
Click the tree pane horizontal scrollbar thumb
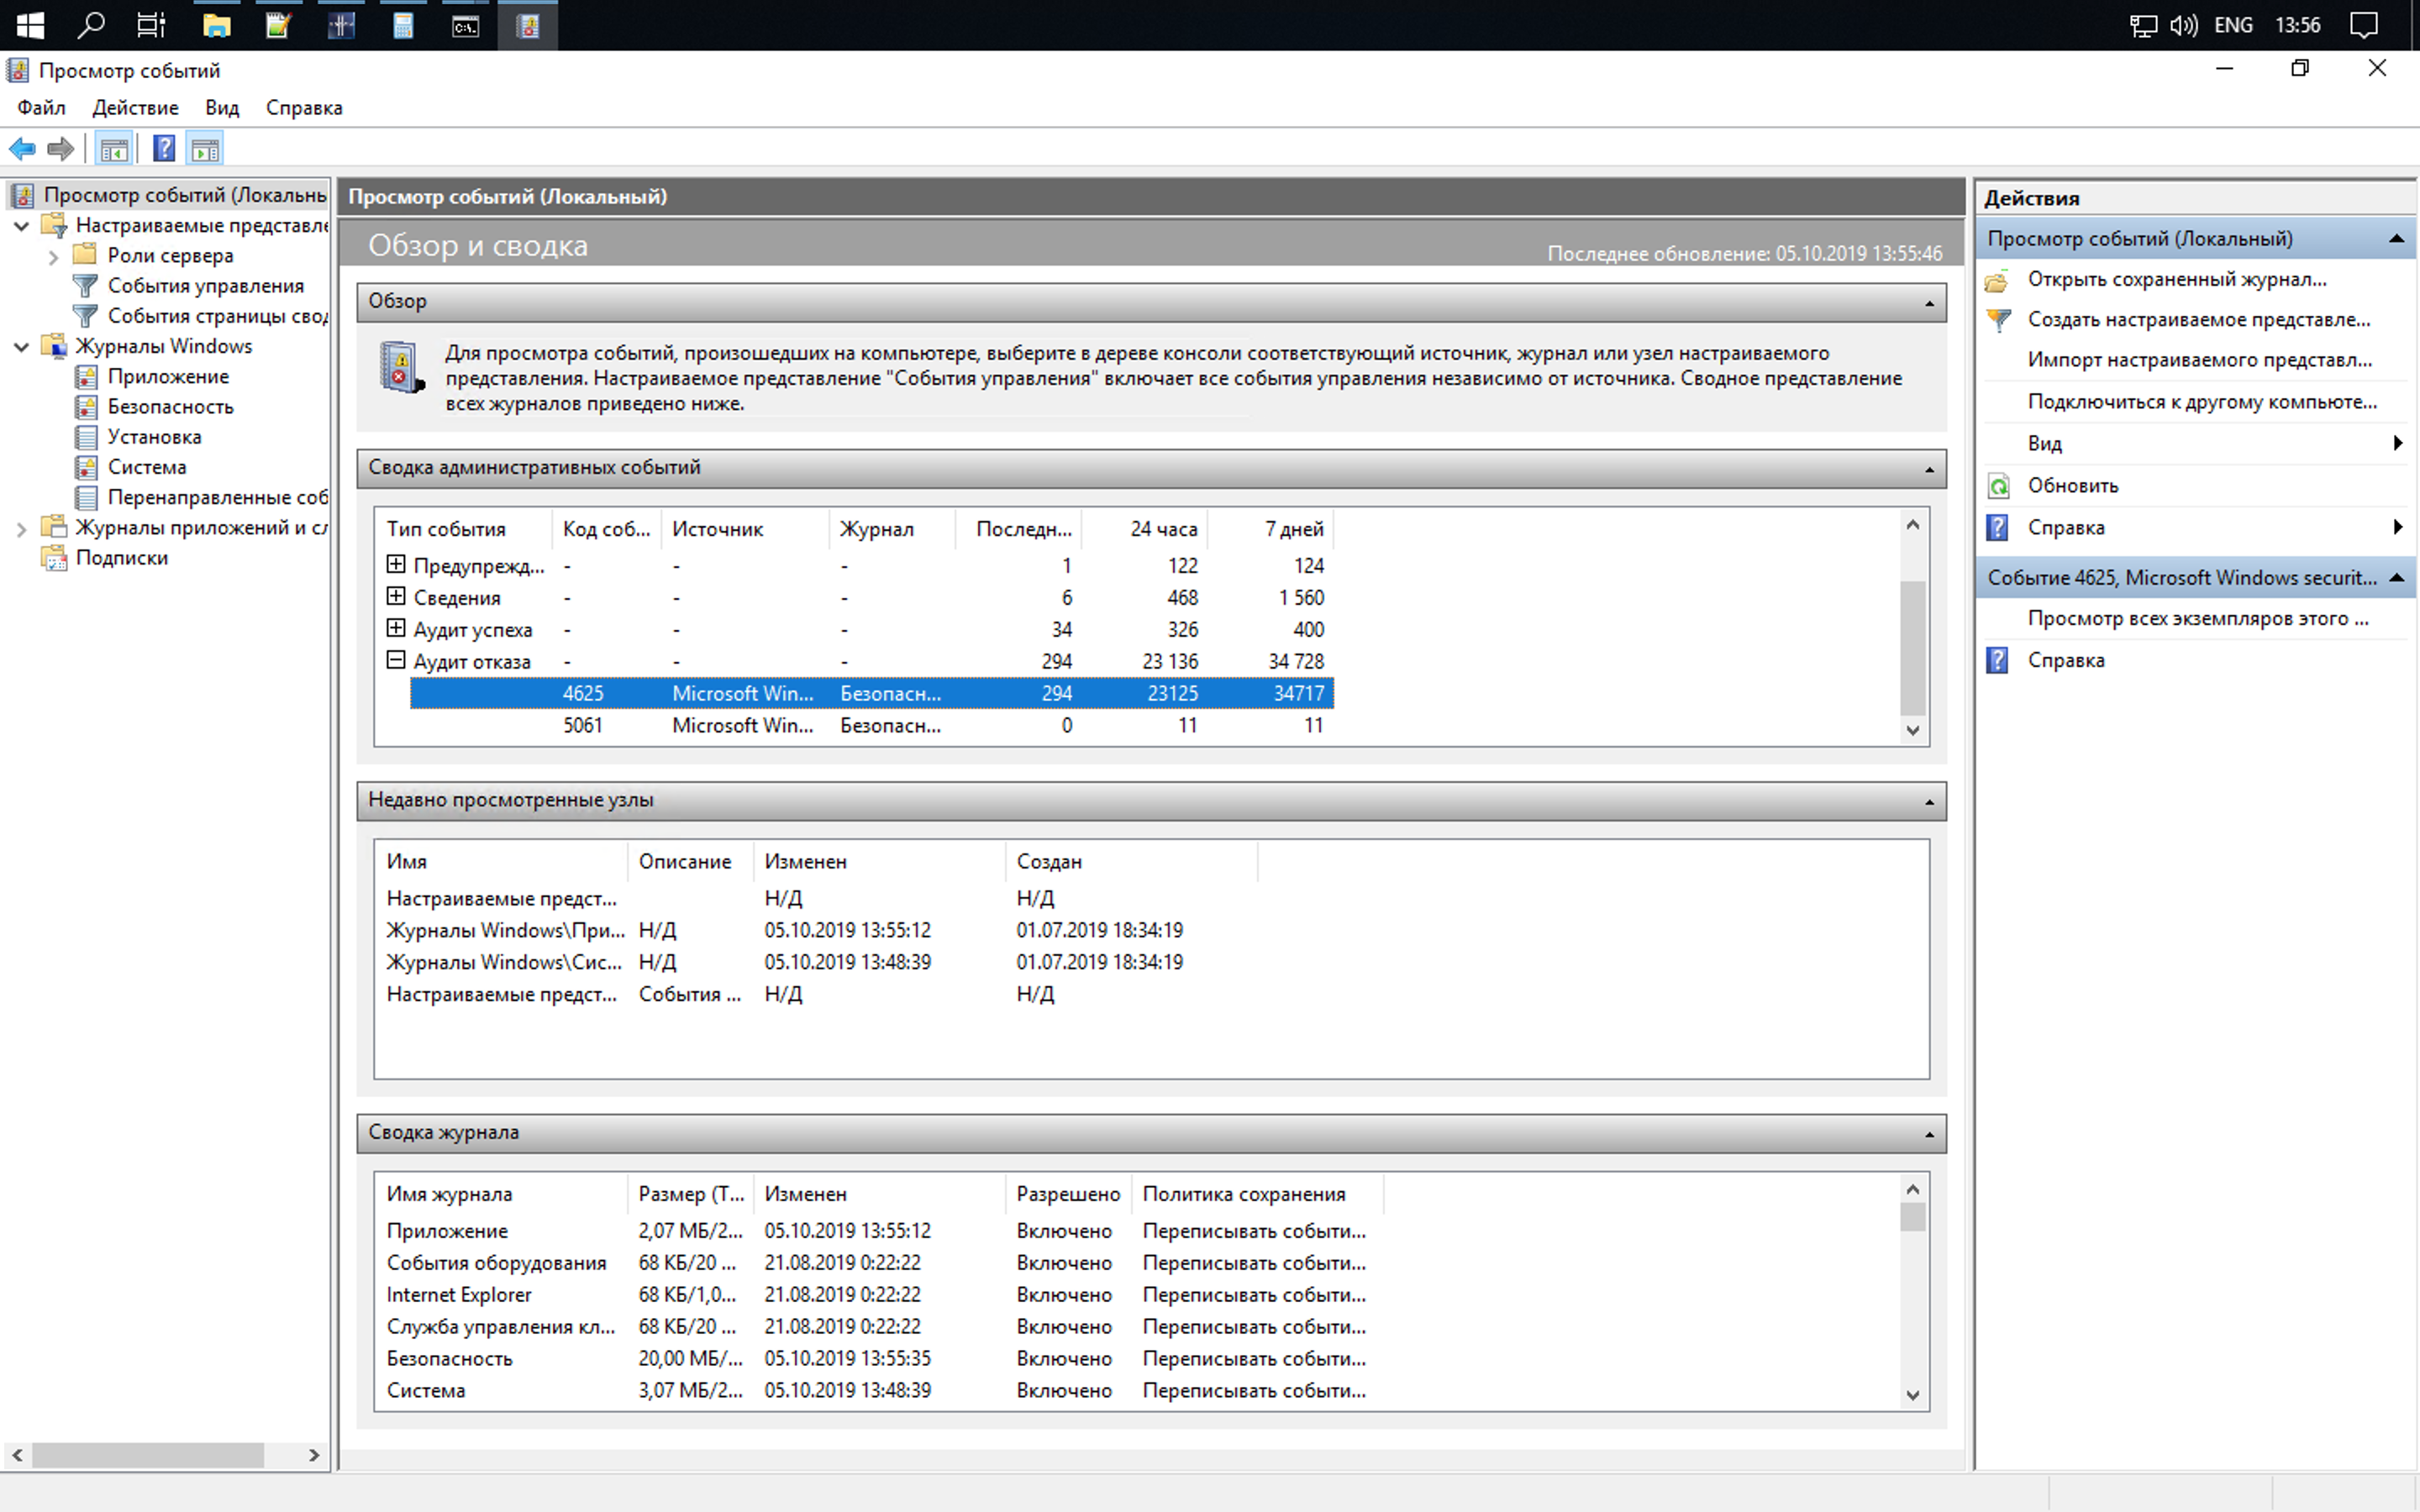148,1455
